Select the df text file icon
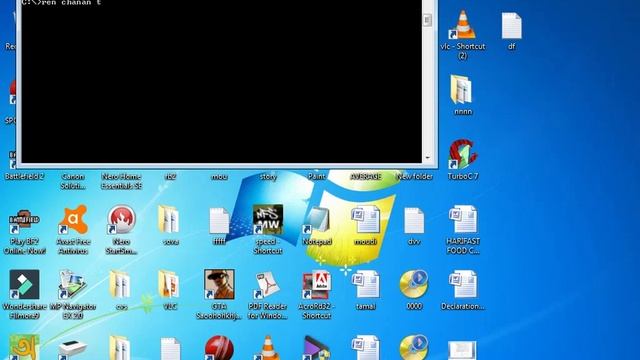The width and height of the screenshot is (640, 360). (511, 26)
